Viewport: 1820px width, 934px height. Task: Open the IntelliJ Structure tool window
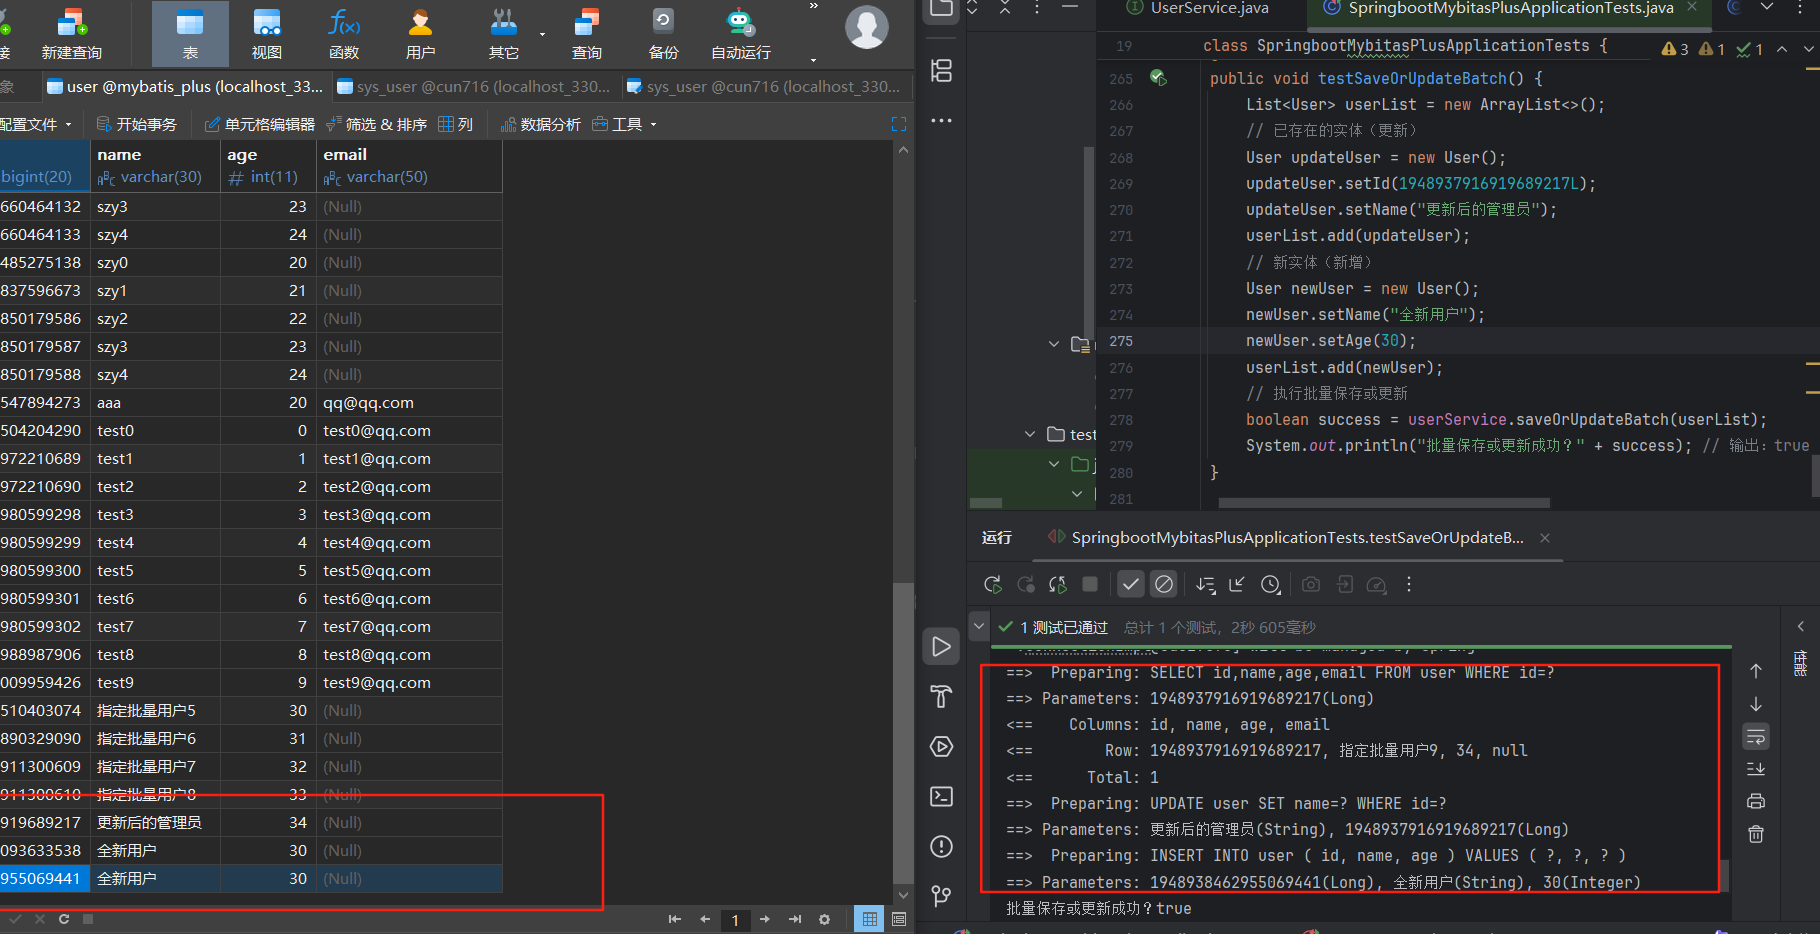click(941, 71)
